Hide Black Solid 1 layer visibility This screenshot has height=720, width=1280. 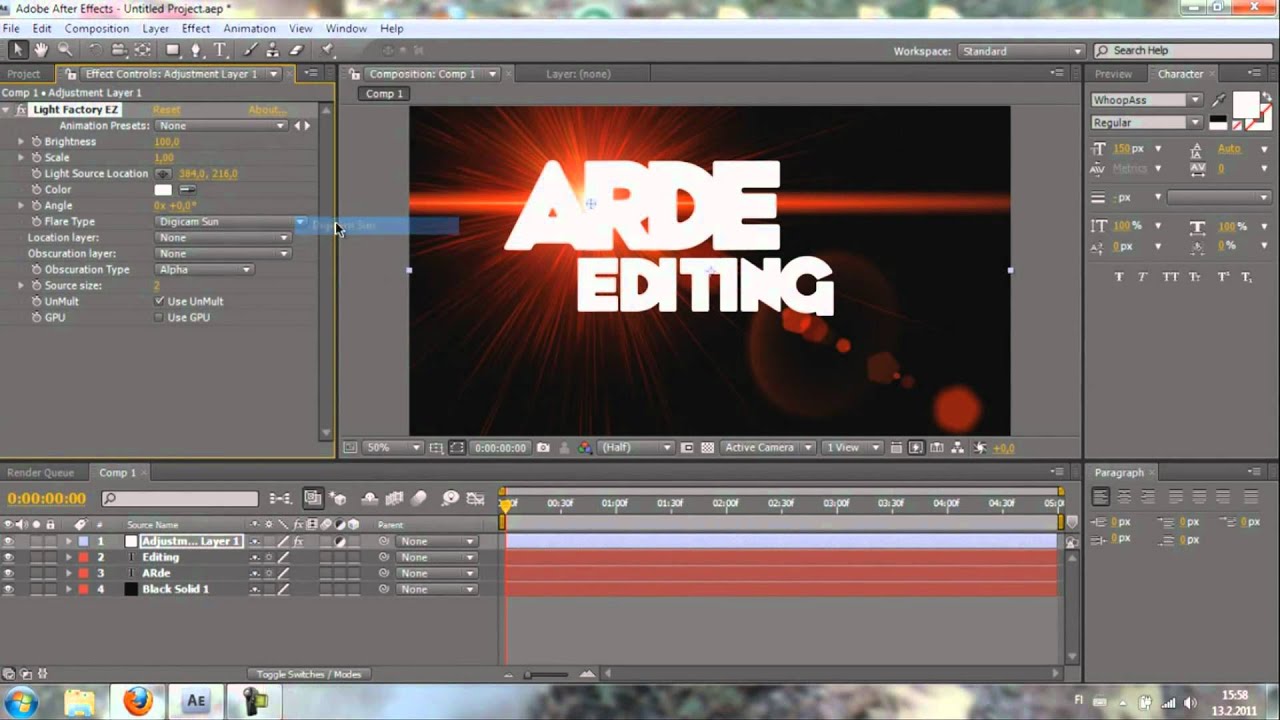pyautogui.click(x=9, y=589)
